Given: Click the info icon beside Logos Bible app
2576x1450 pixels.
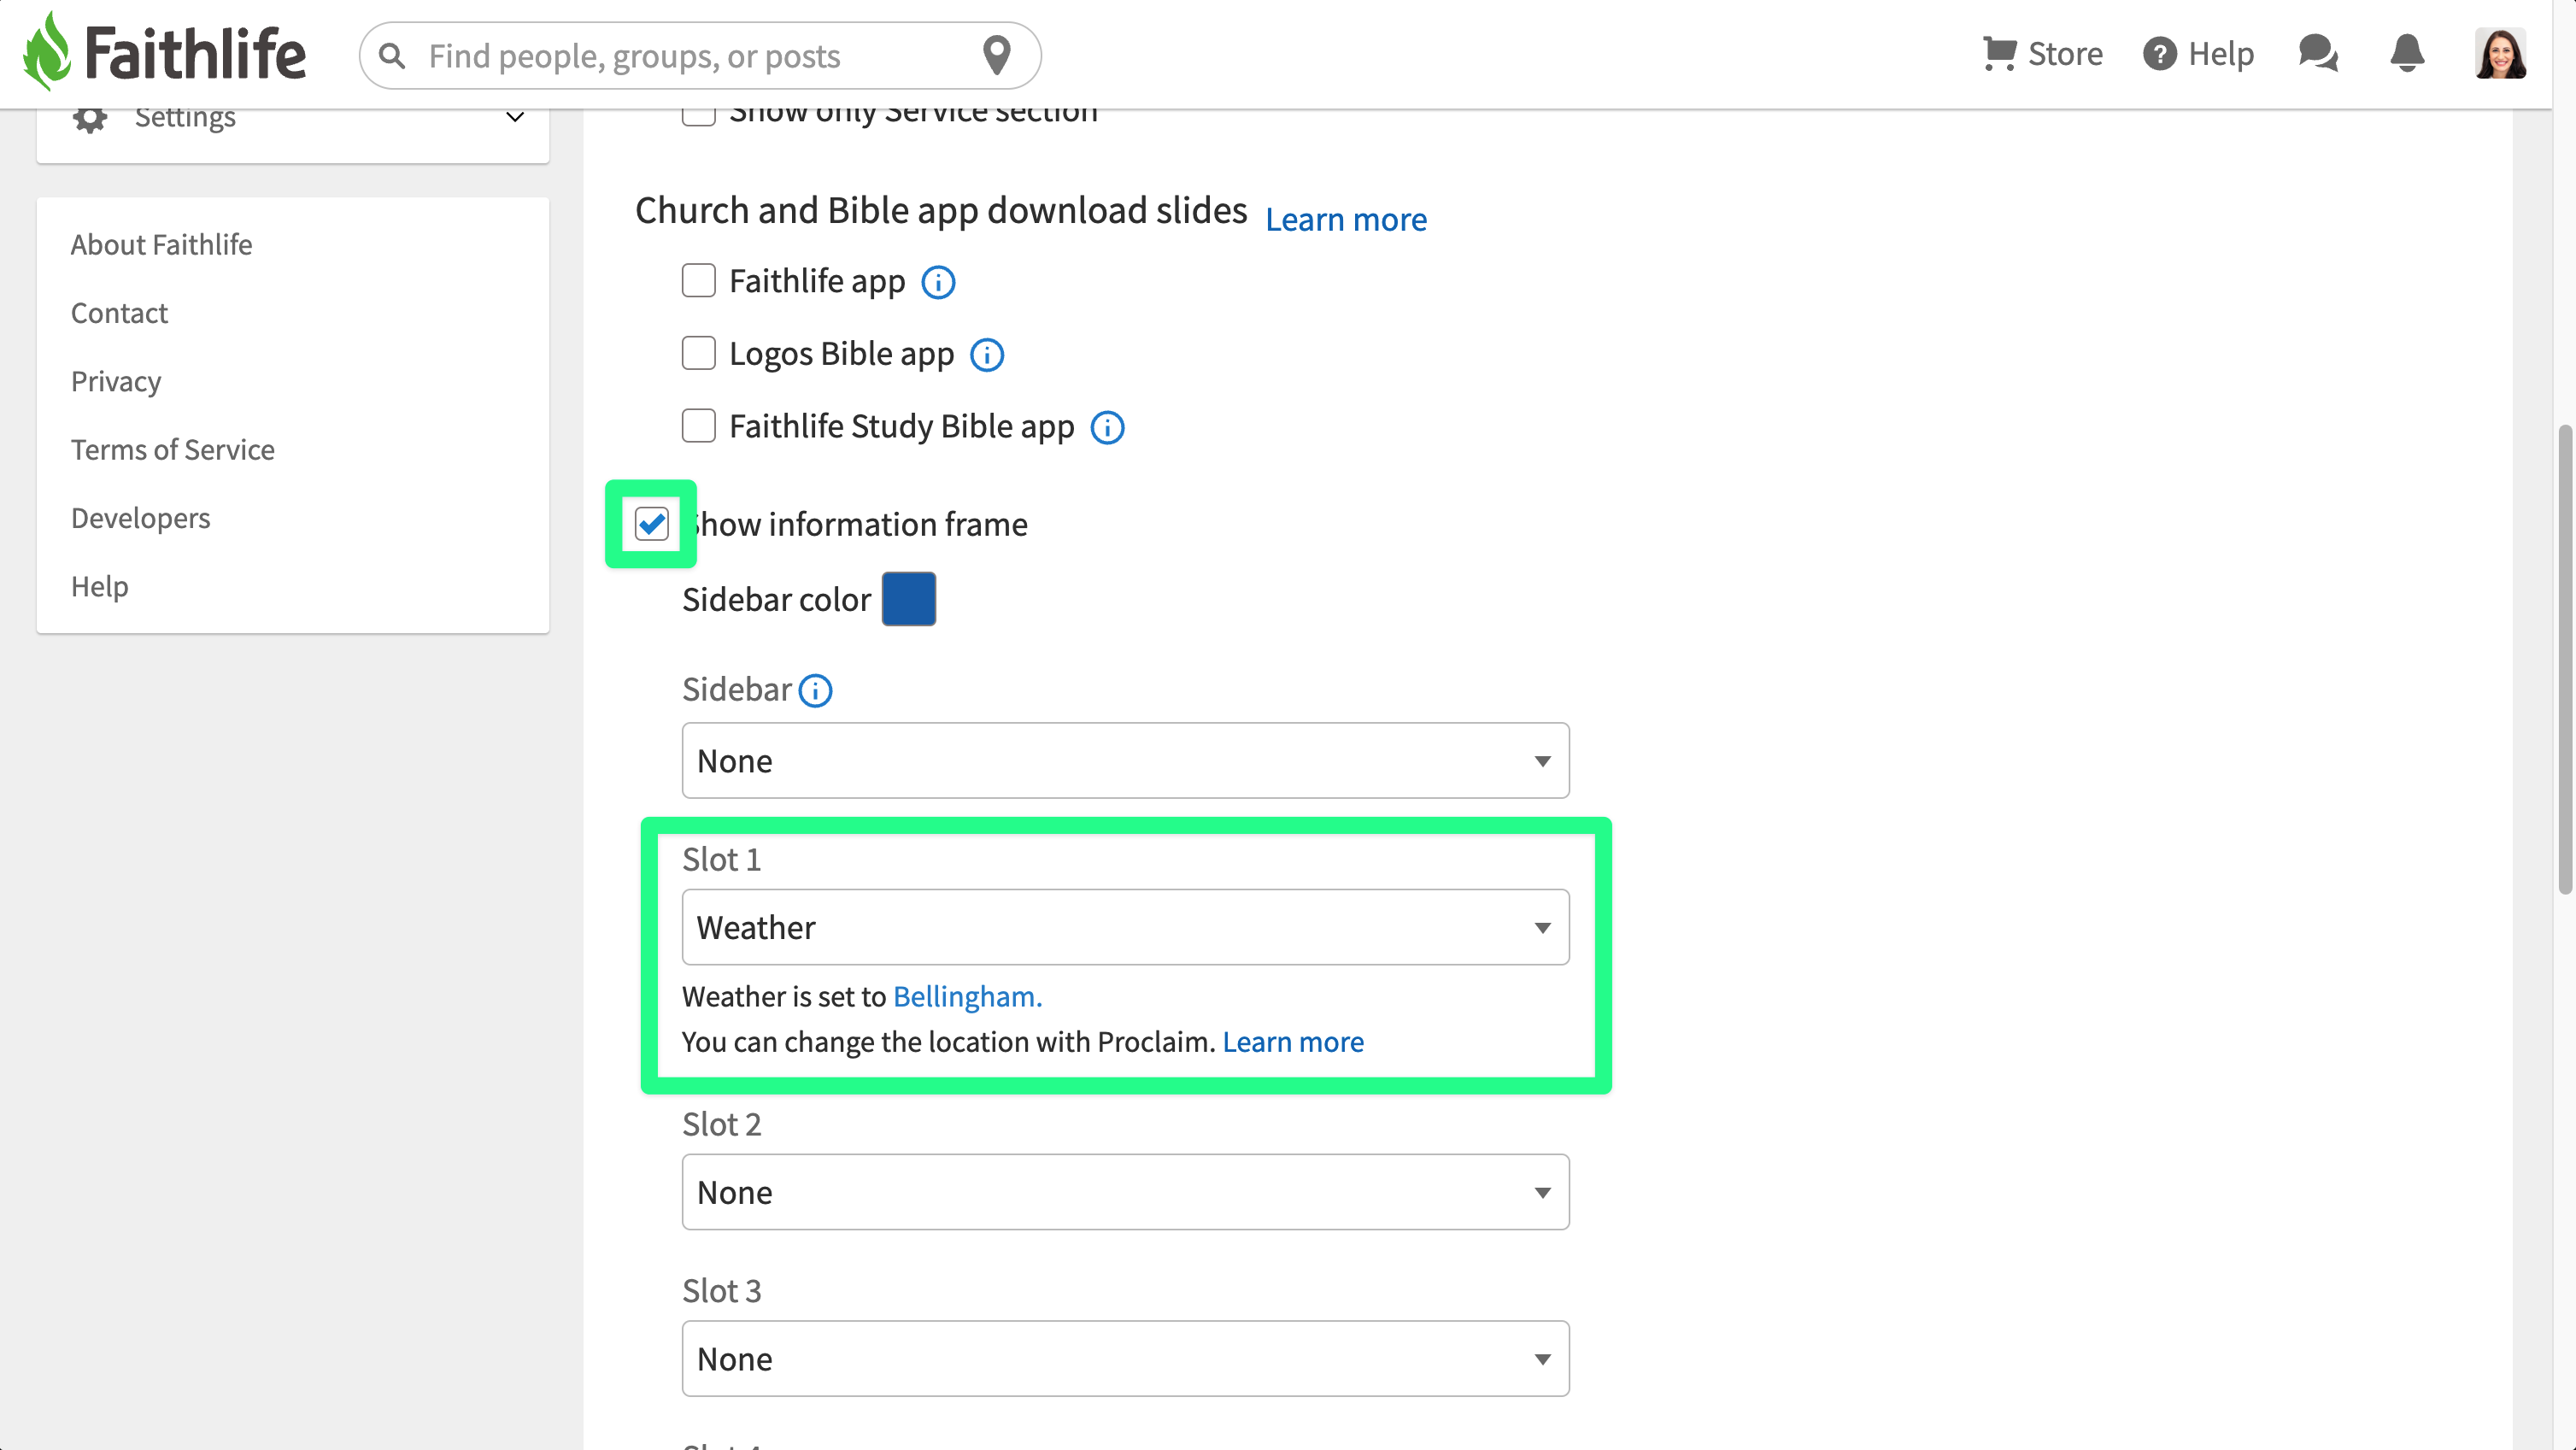Looking at the screenshot, I should pos(987,355).
